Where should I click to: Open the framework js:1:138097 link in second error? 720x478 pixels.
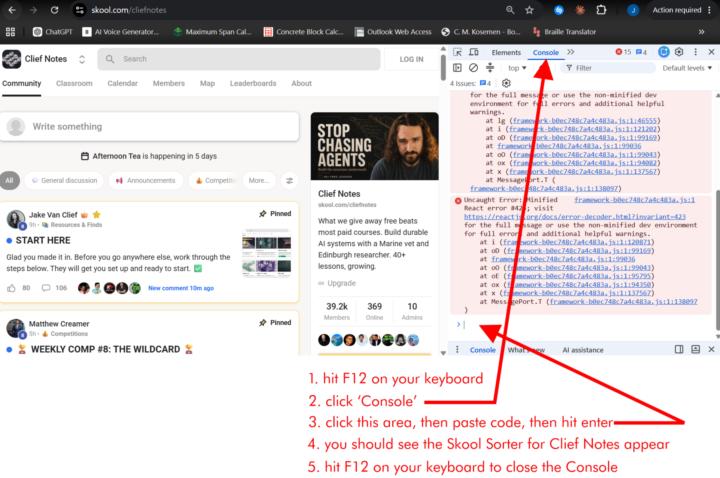(x=623, y=302)
